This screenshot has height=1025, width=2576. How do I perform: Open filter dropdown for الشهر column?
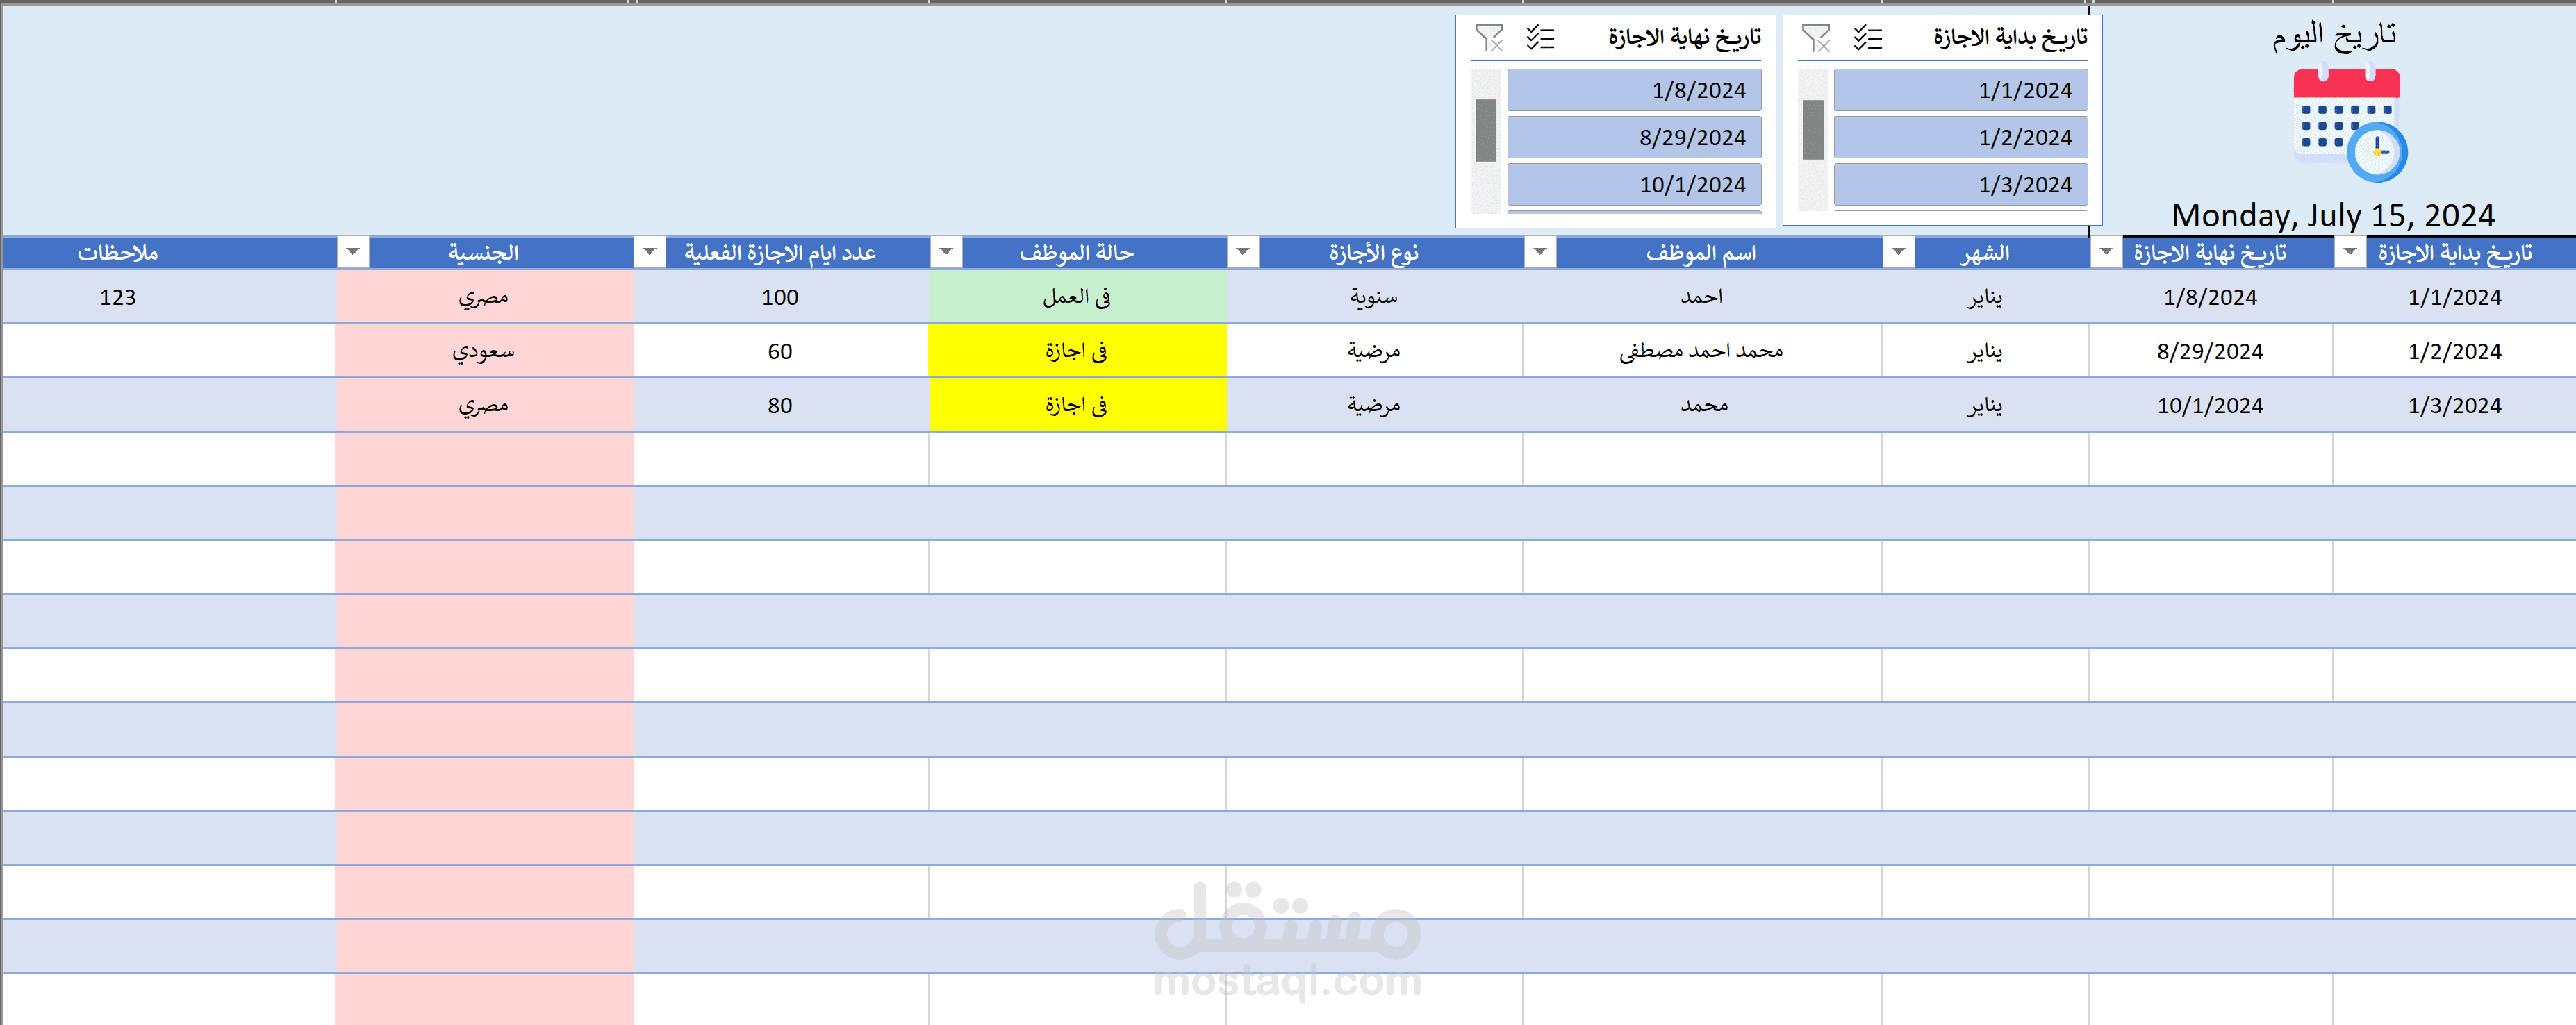[x=2106, y=253]
